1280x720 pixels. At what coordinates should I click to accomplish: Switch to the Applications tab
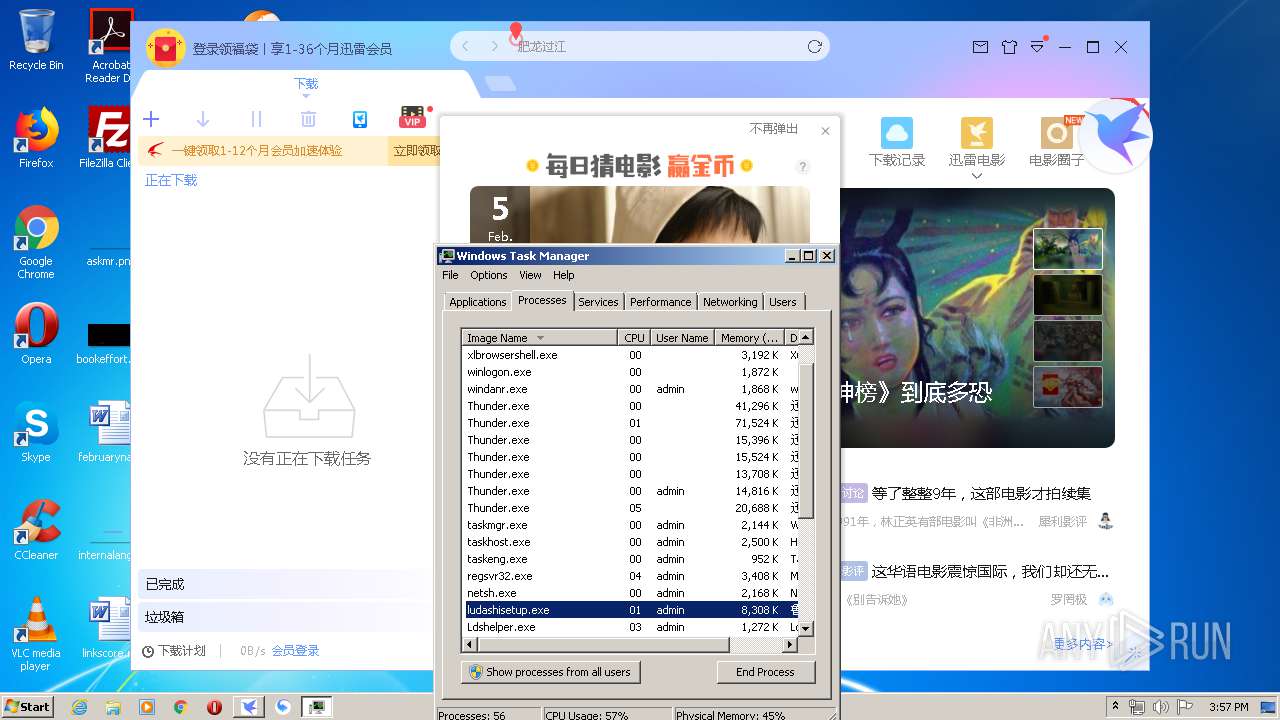point(478,302)
